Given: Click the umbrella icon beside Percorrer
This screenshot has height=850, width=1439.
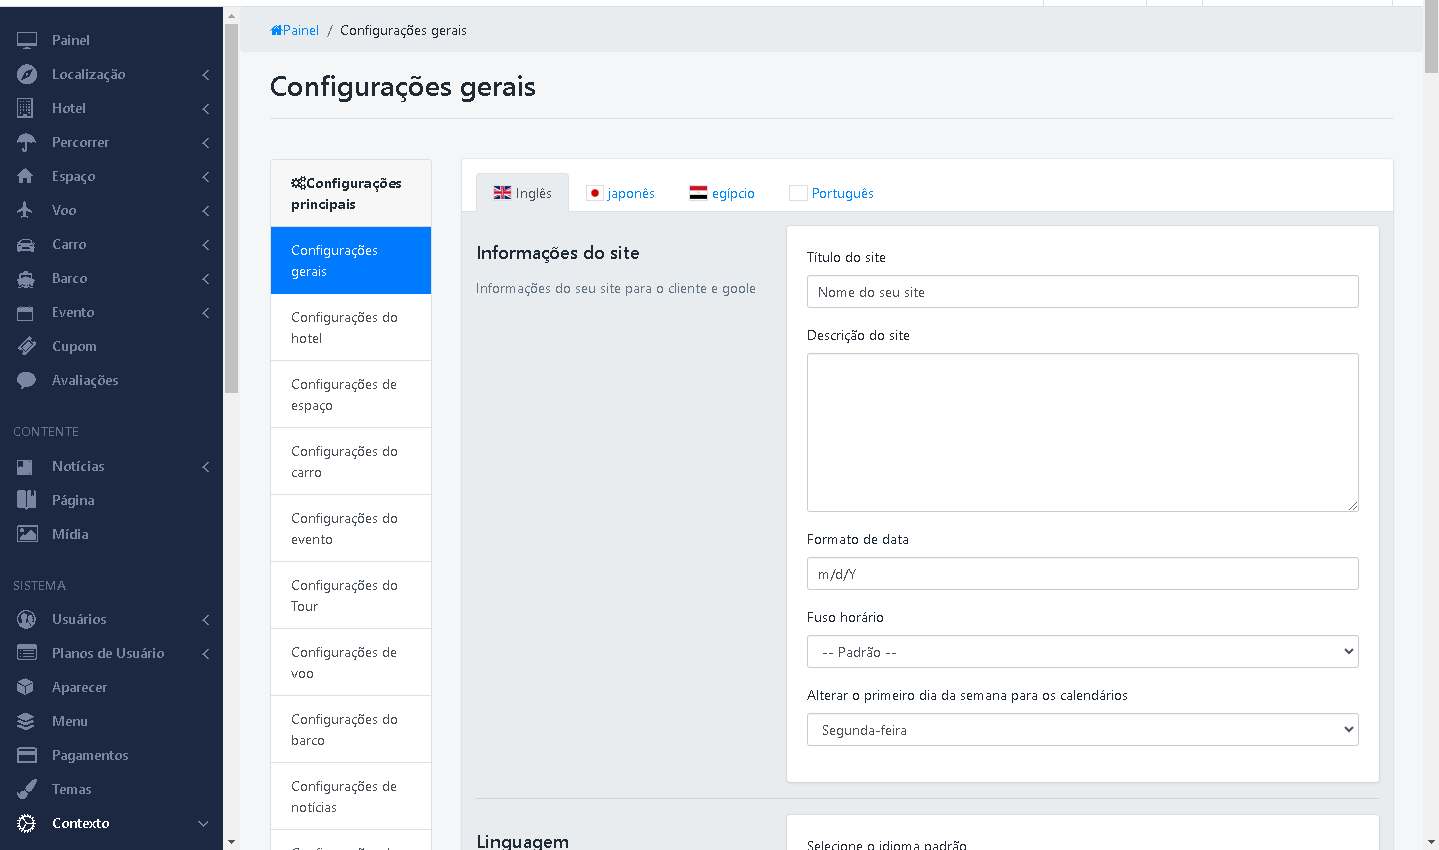Looking at the screenshot, I should pyautogui.click(x=26, y=142).
